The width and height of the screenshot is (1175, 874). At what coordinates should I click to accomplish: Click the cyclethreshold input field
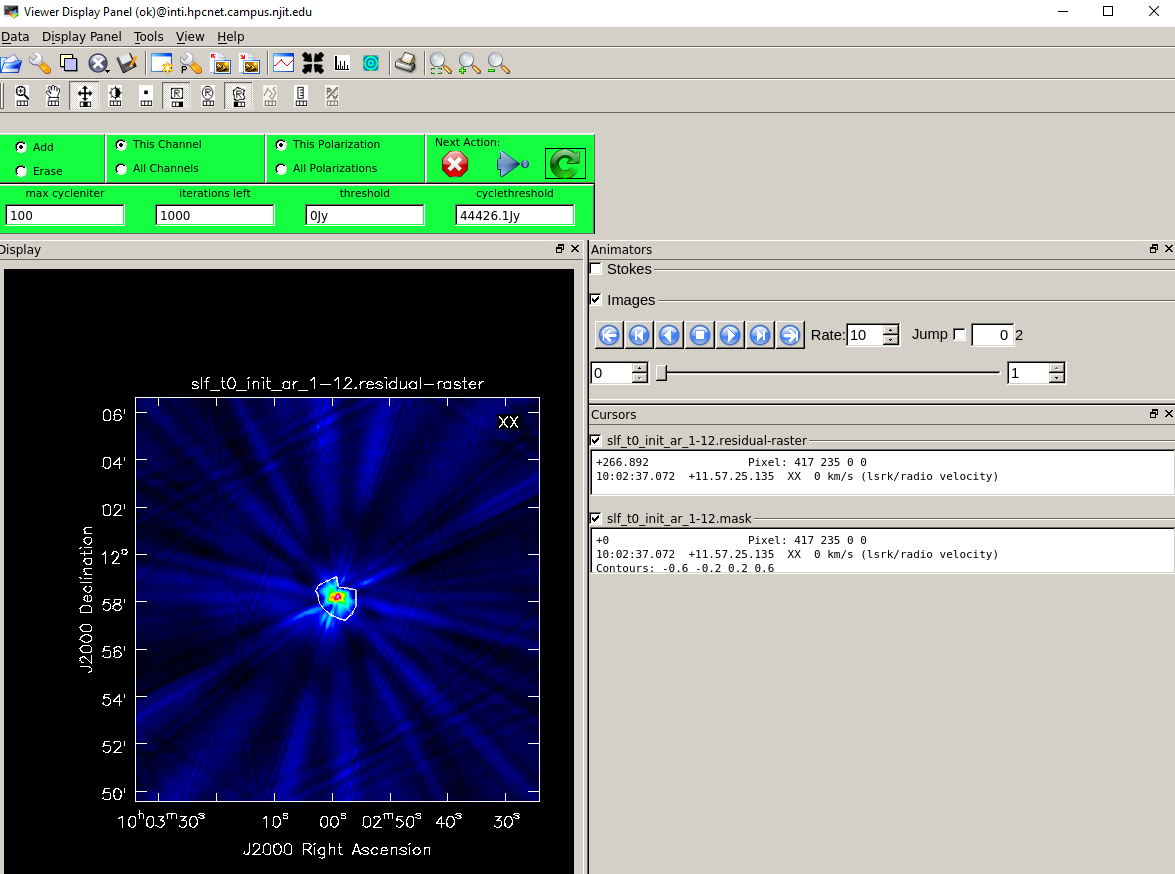pos(515,215)
